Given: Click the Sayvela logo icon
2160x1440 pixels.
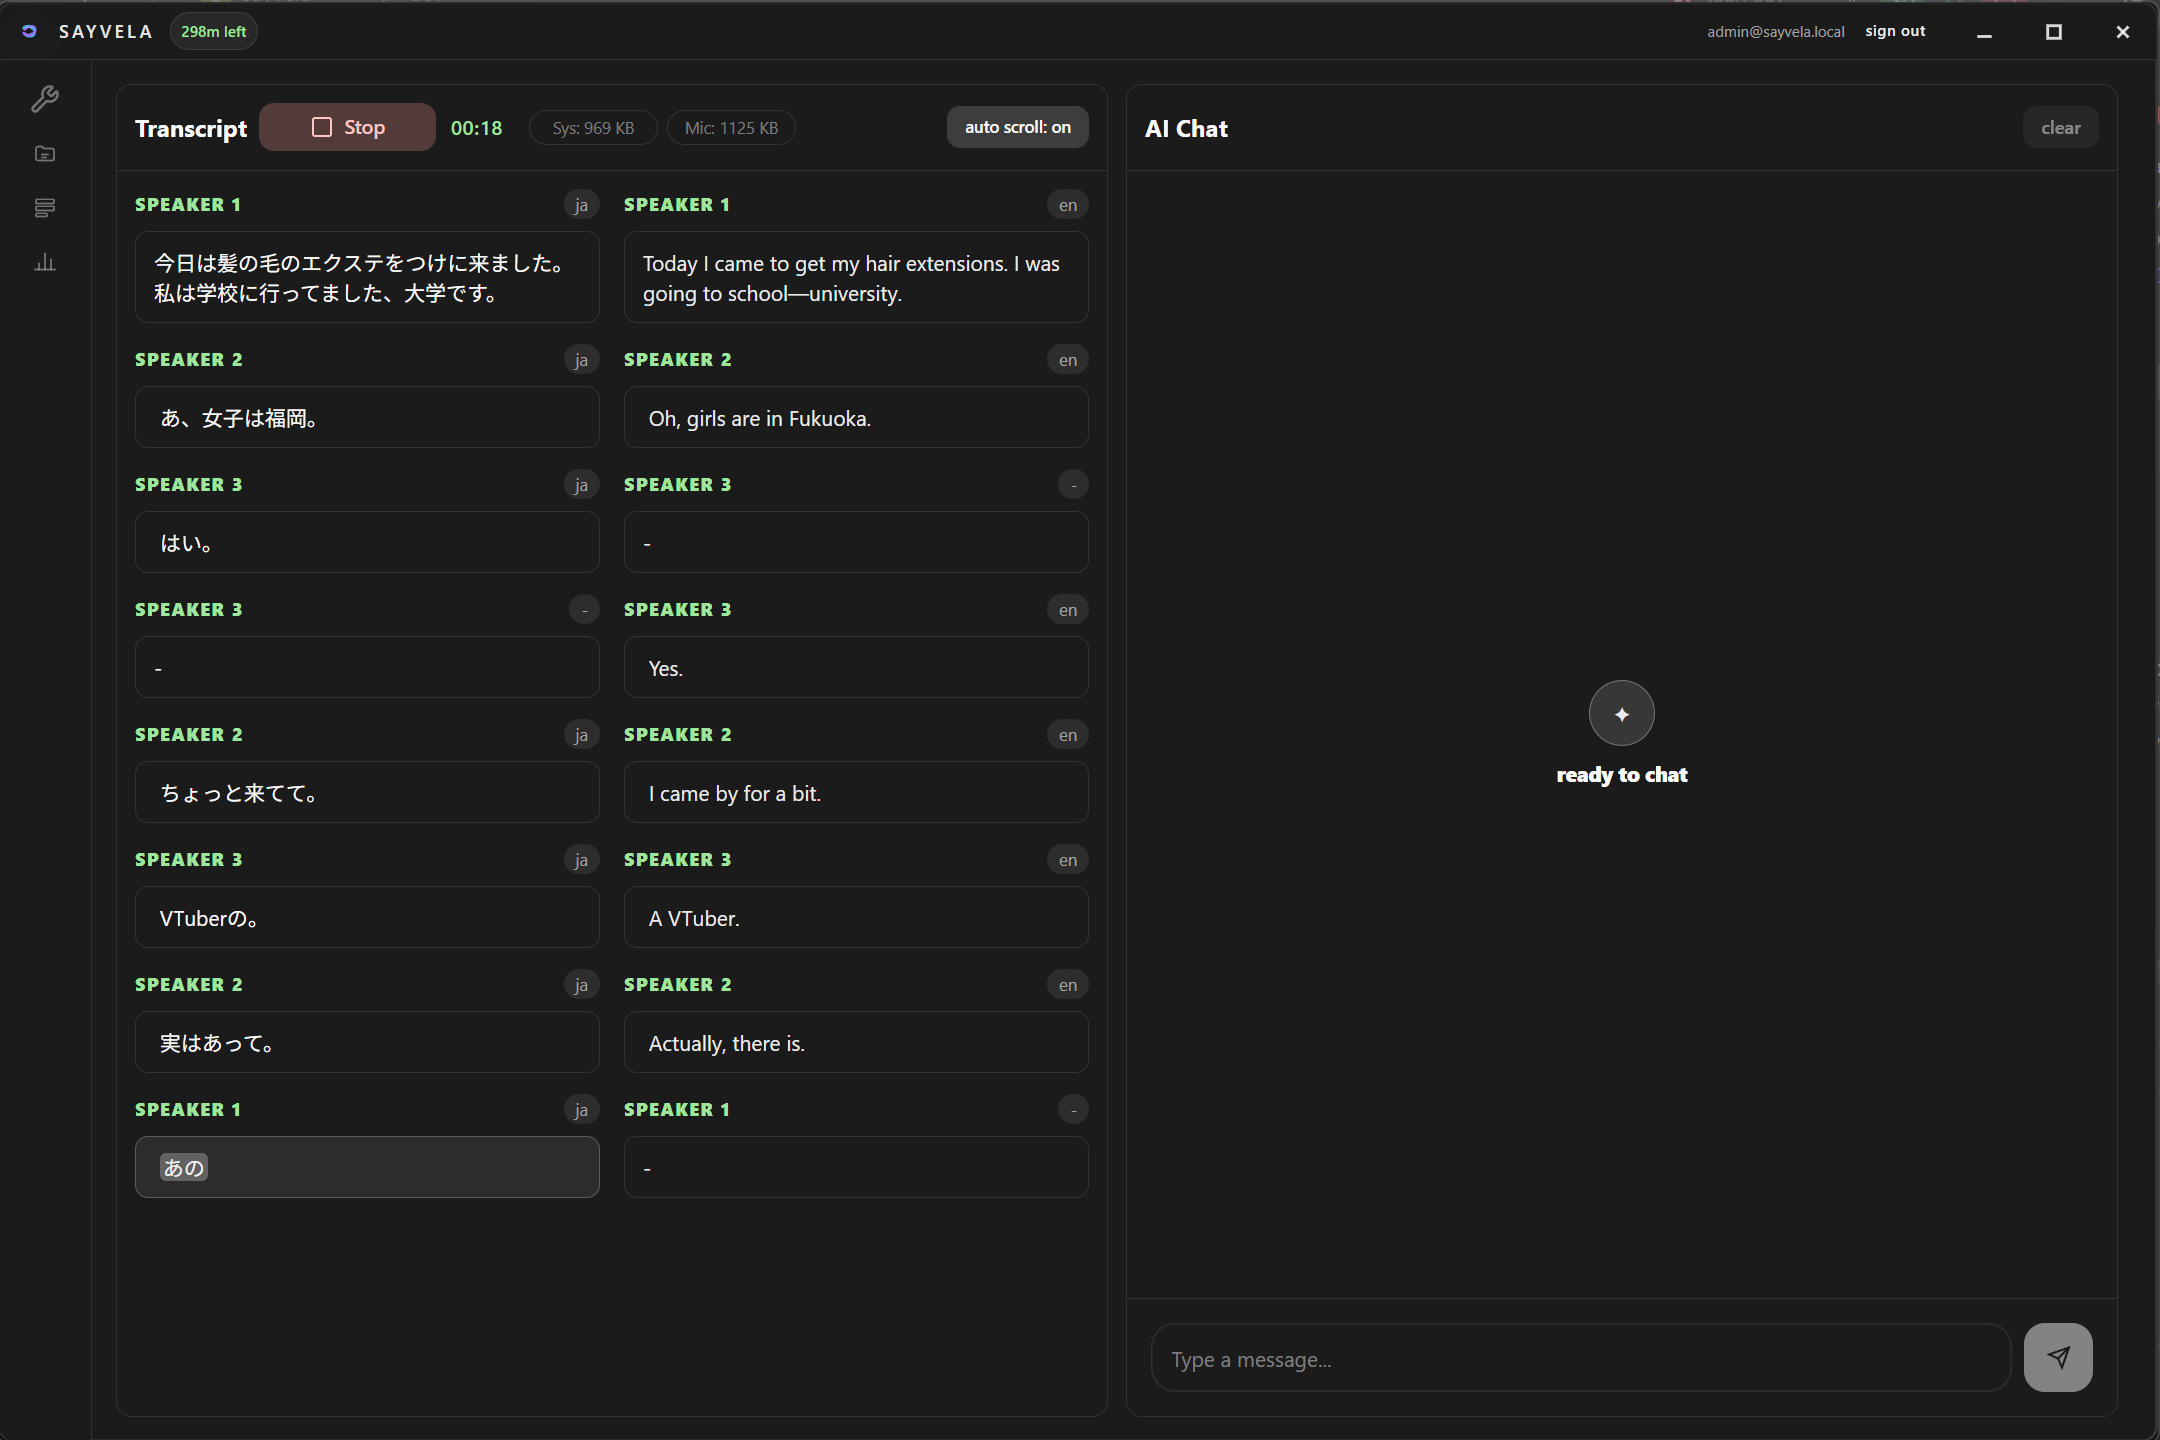Looking at the screenshot, I should coord(29,31).
